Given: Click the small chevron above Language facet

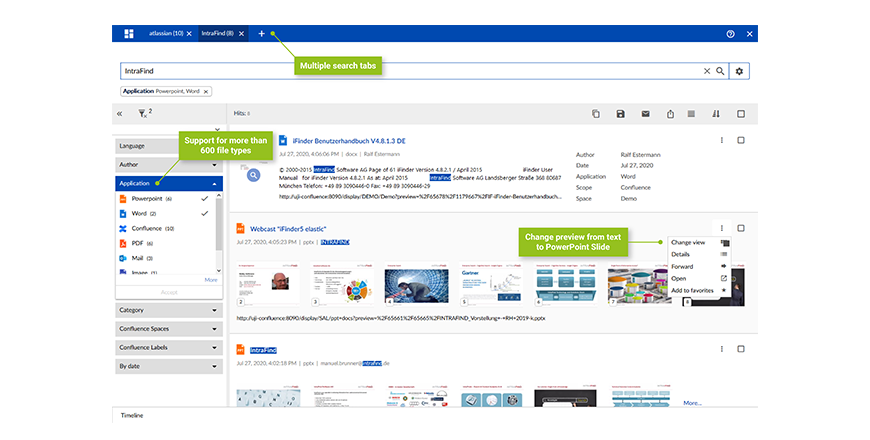Looking at the screenshot, I should coord(218,130).
